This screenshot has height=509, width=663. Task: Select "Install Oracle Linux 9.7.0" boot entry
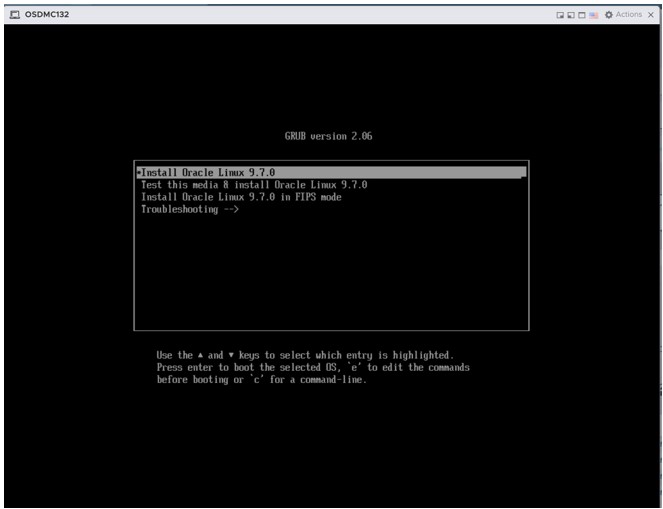pyautogui.click(x=332, y=172)
